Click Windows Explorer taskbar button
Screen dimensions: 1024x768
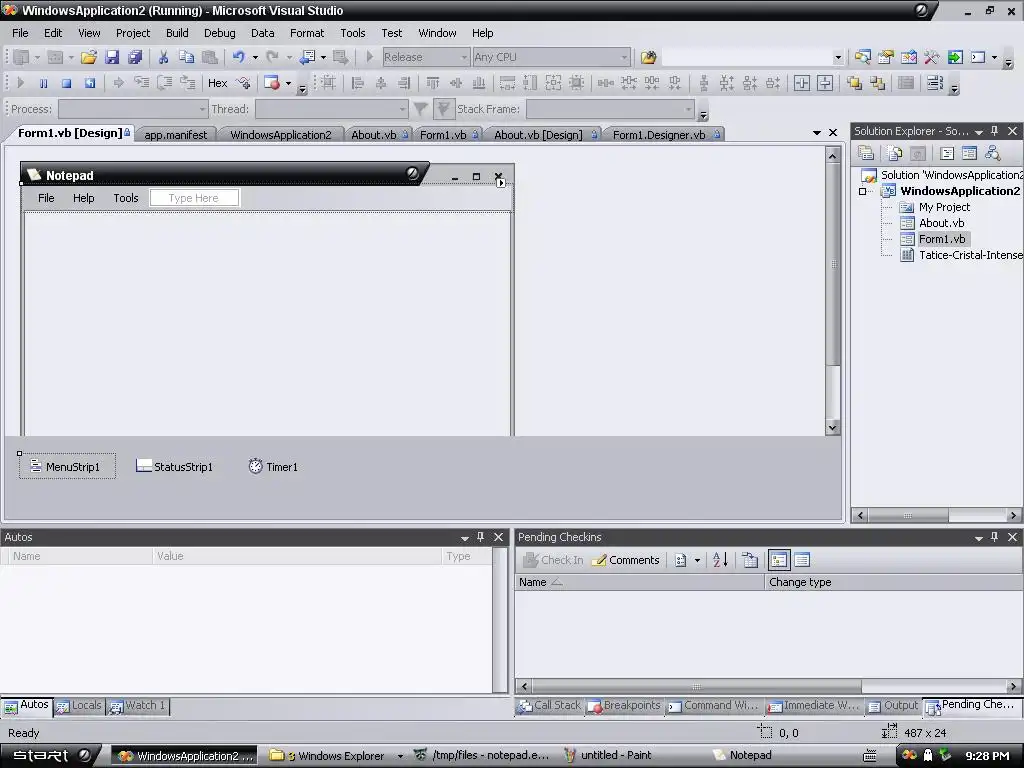click(x=334, y=756)
